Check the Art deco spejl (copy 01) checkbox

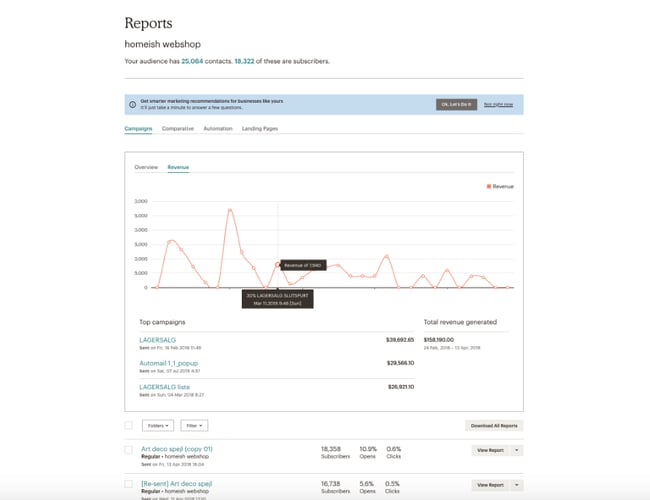128,450
